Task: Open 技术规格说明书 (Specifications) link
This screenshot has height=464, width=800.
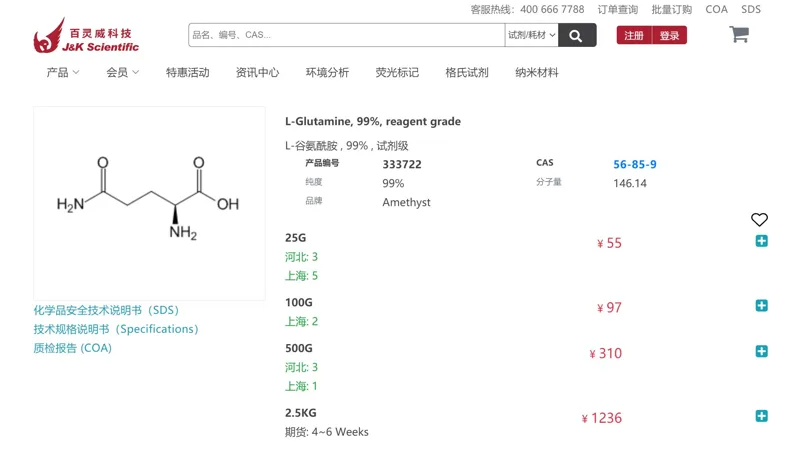Action: (x=116, y=329)
